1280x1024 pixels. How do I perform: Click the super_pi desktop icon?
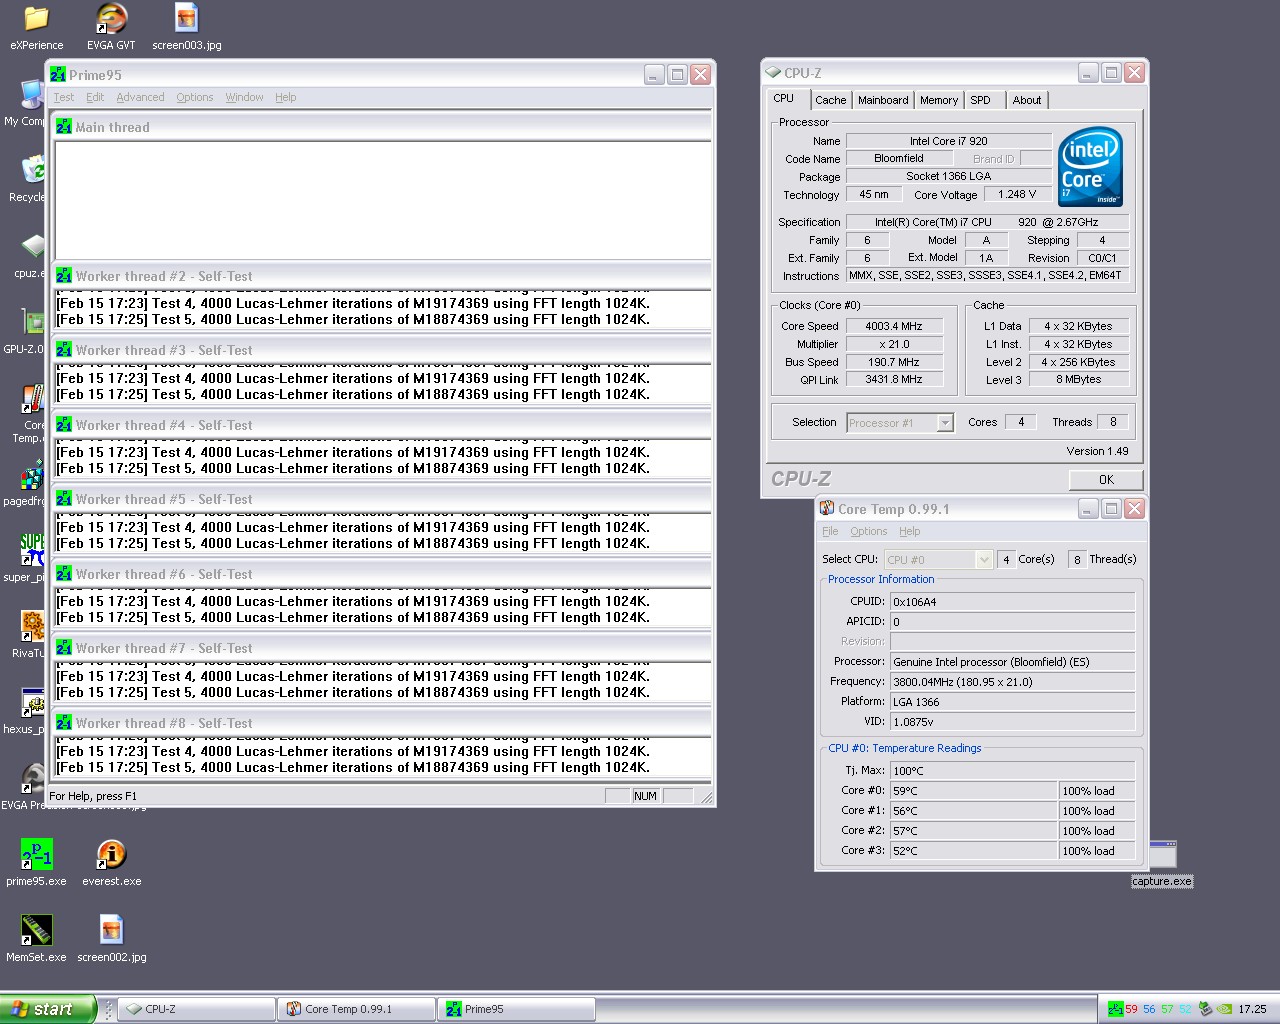tap(33, 550)
